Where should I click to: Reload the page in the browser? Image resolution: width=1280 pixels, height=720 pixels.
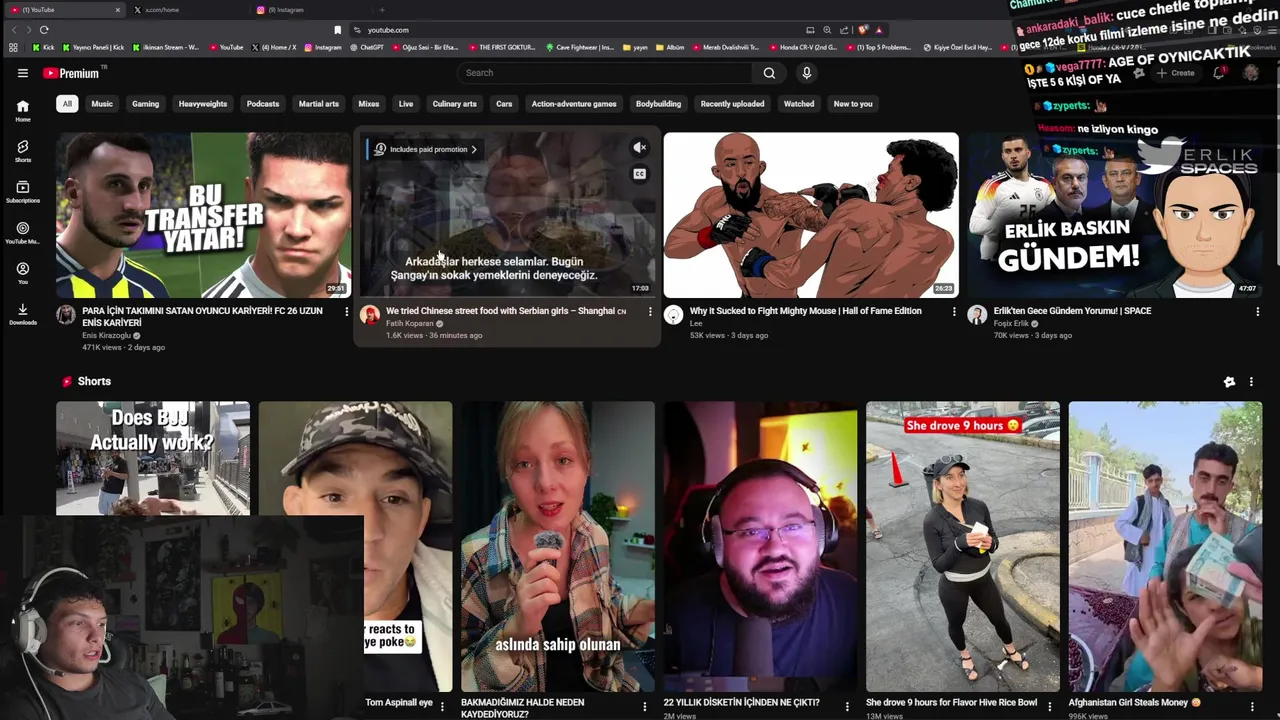tap(44, 30)
